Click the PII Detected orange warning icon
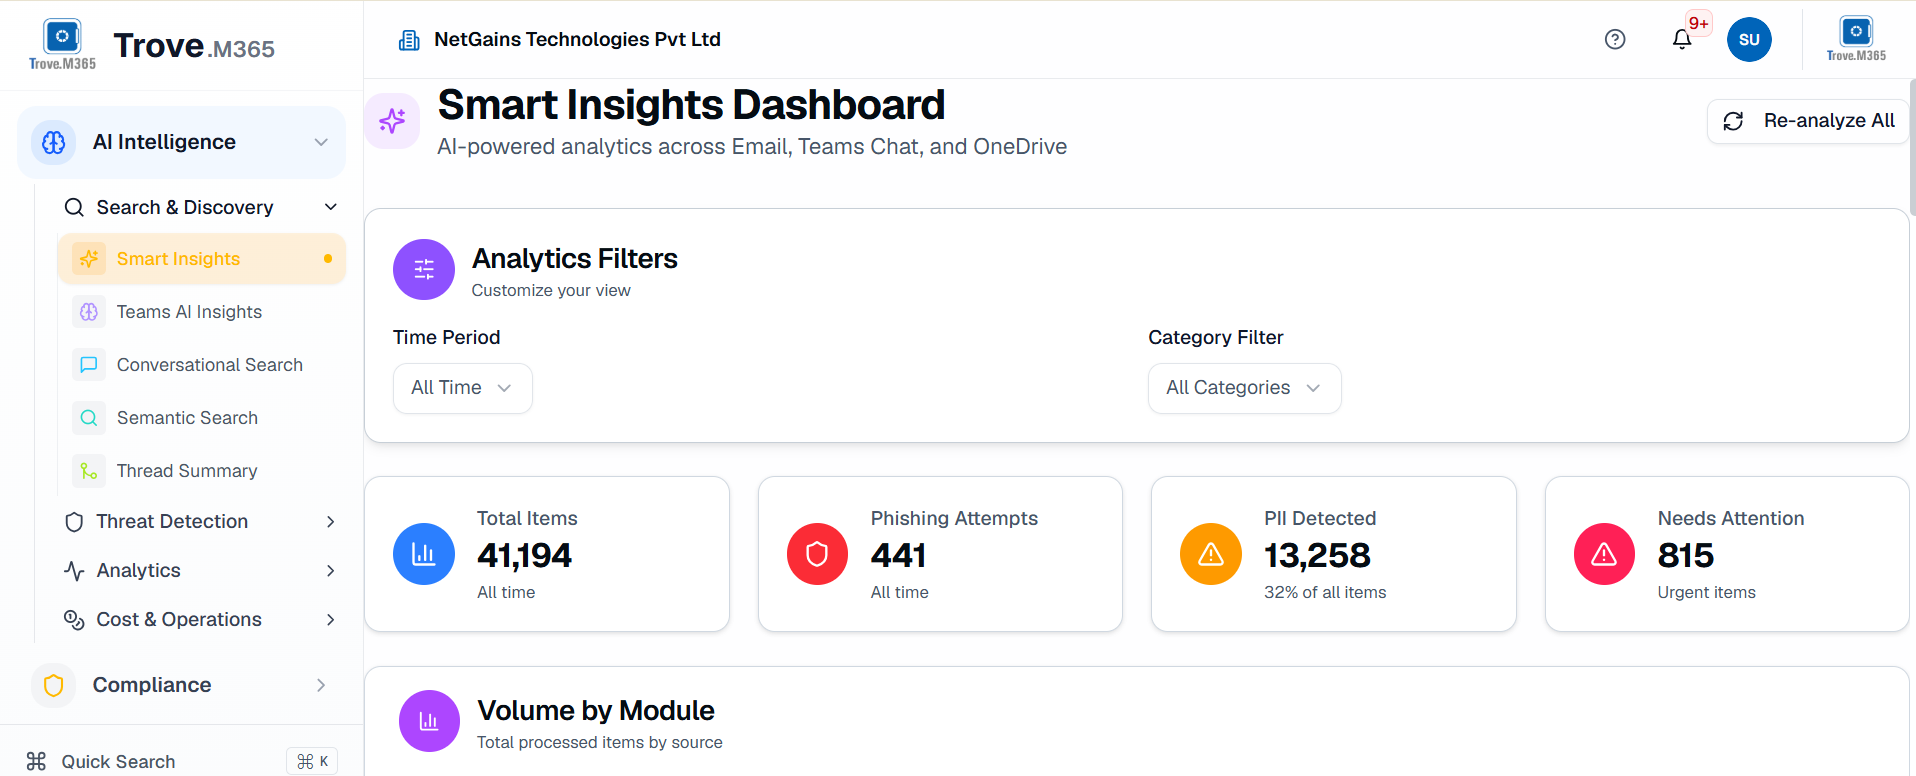 (x=1211, y=554)
